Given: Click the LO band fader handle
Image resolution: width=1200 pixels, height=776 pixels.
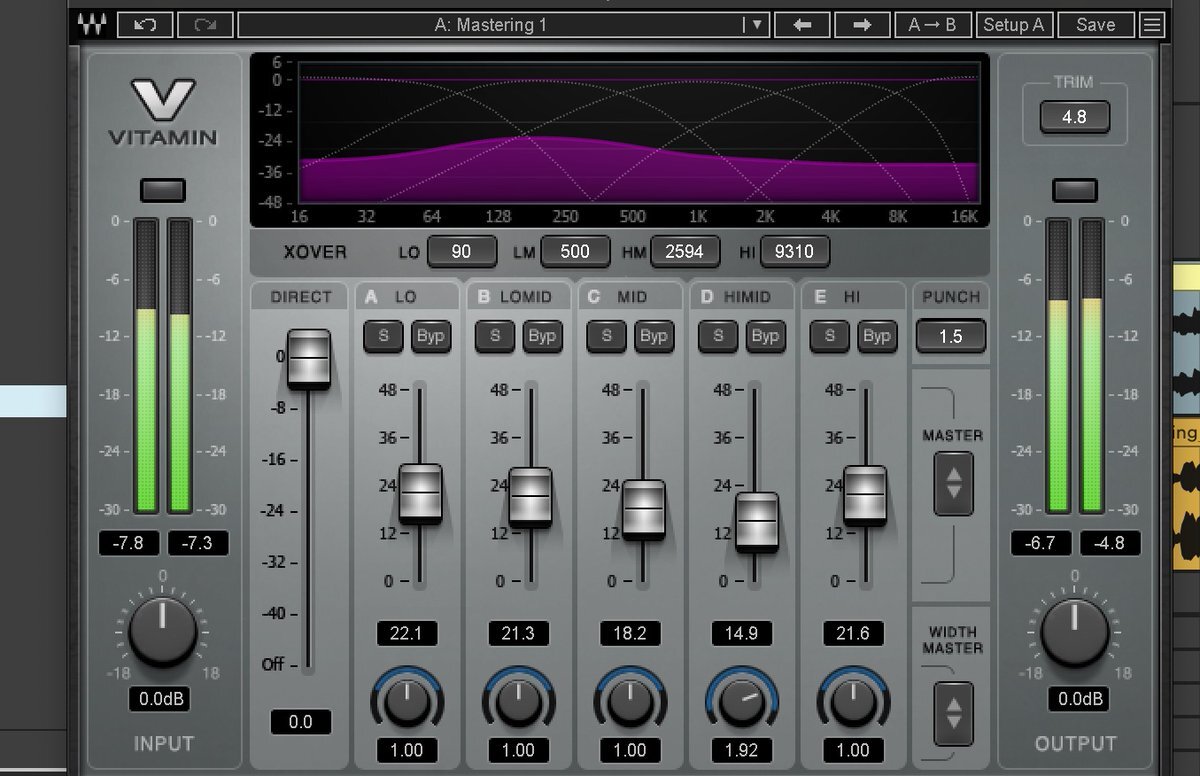Looking at the screenshot, I should (421, 493).
